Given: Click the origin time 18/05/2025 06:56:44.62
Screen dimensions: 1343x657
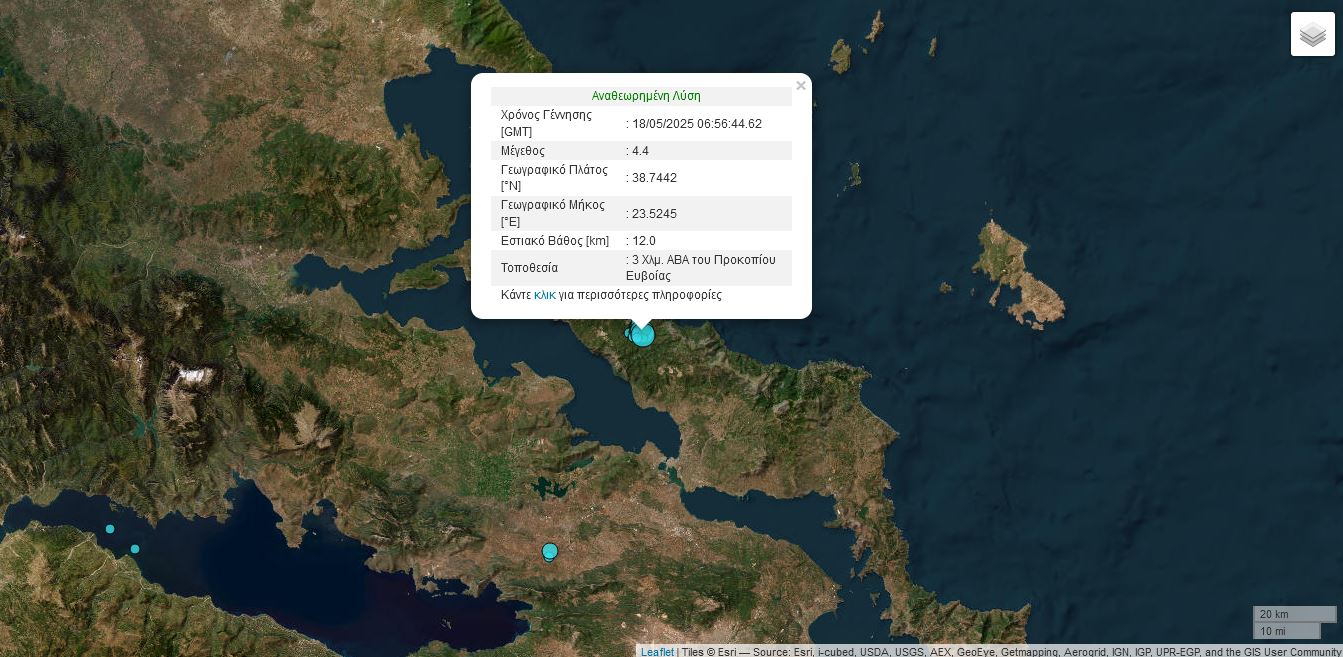Looking at the screenshot, I should (696, 124).
